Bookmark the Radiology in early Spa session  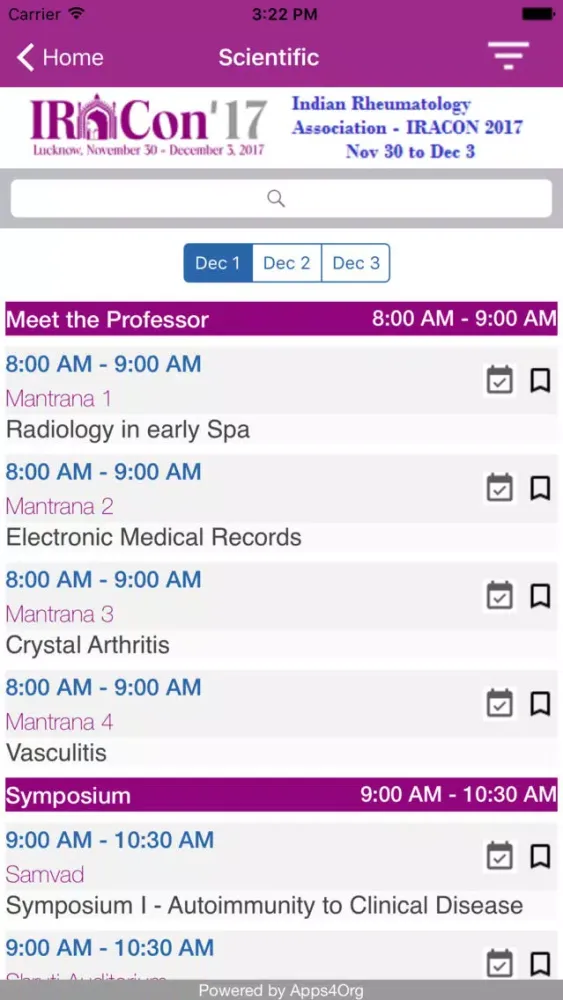click(540, 381)
